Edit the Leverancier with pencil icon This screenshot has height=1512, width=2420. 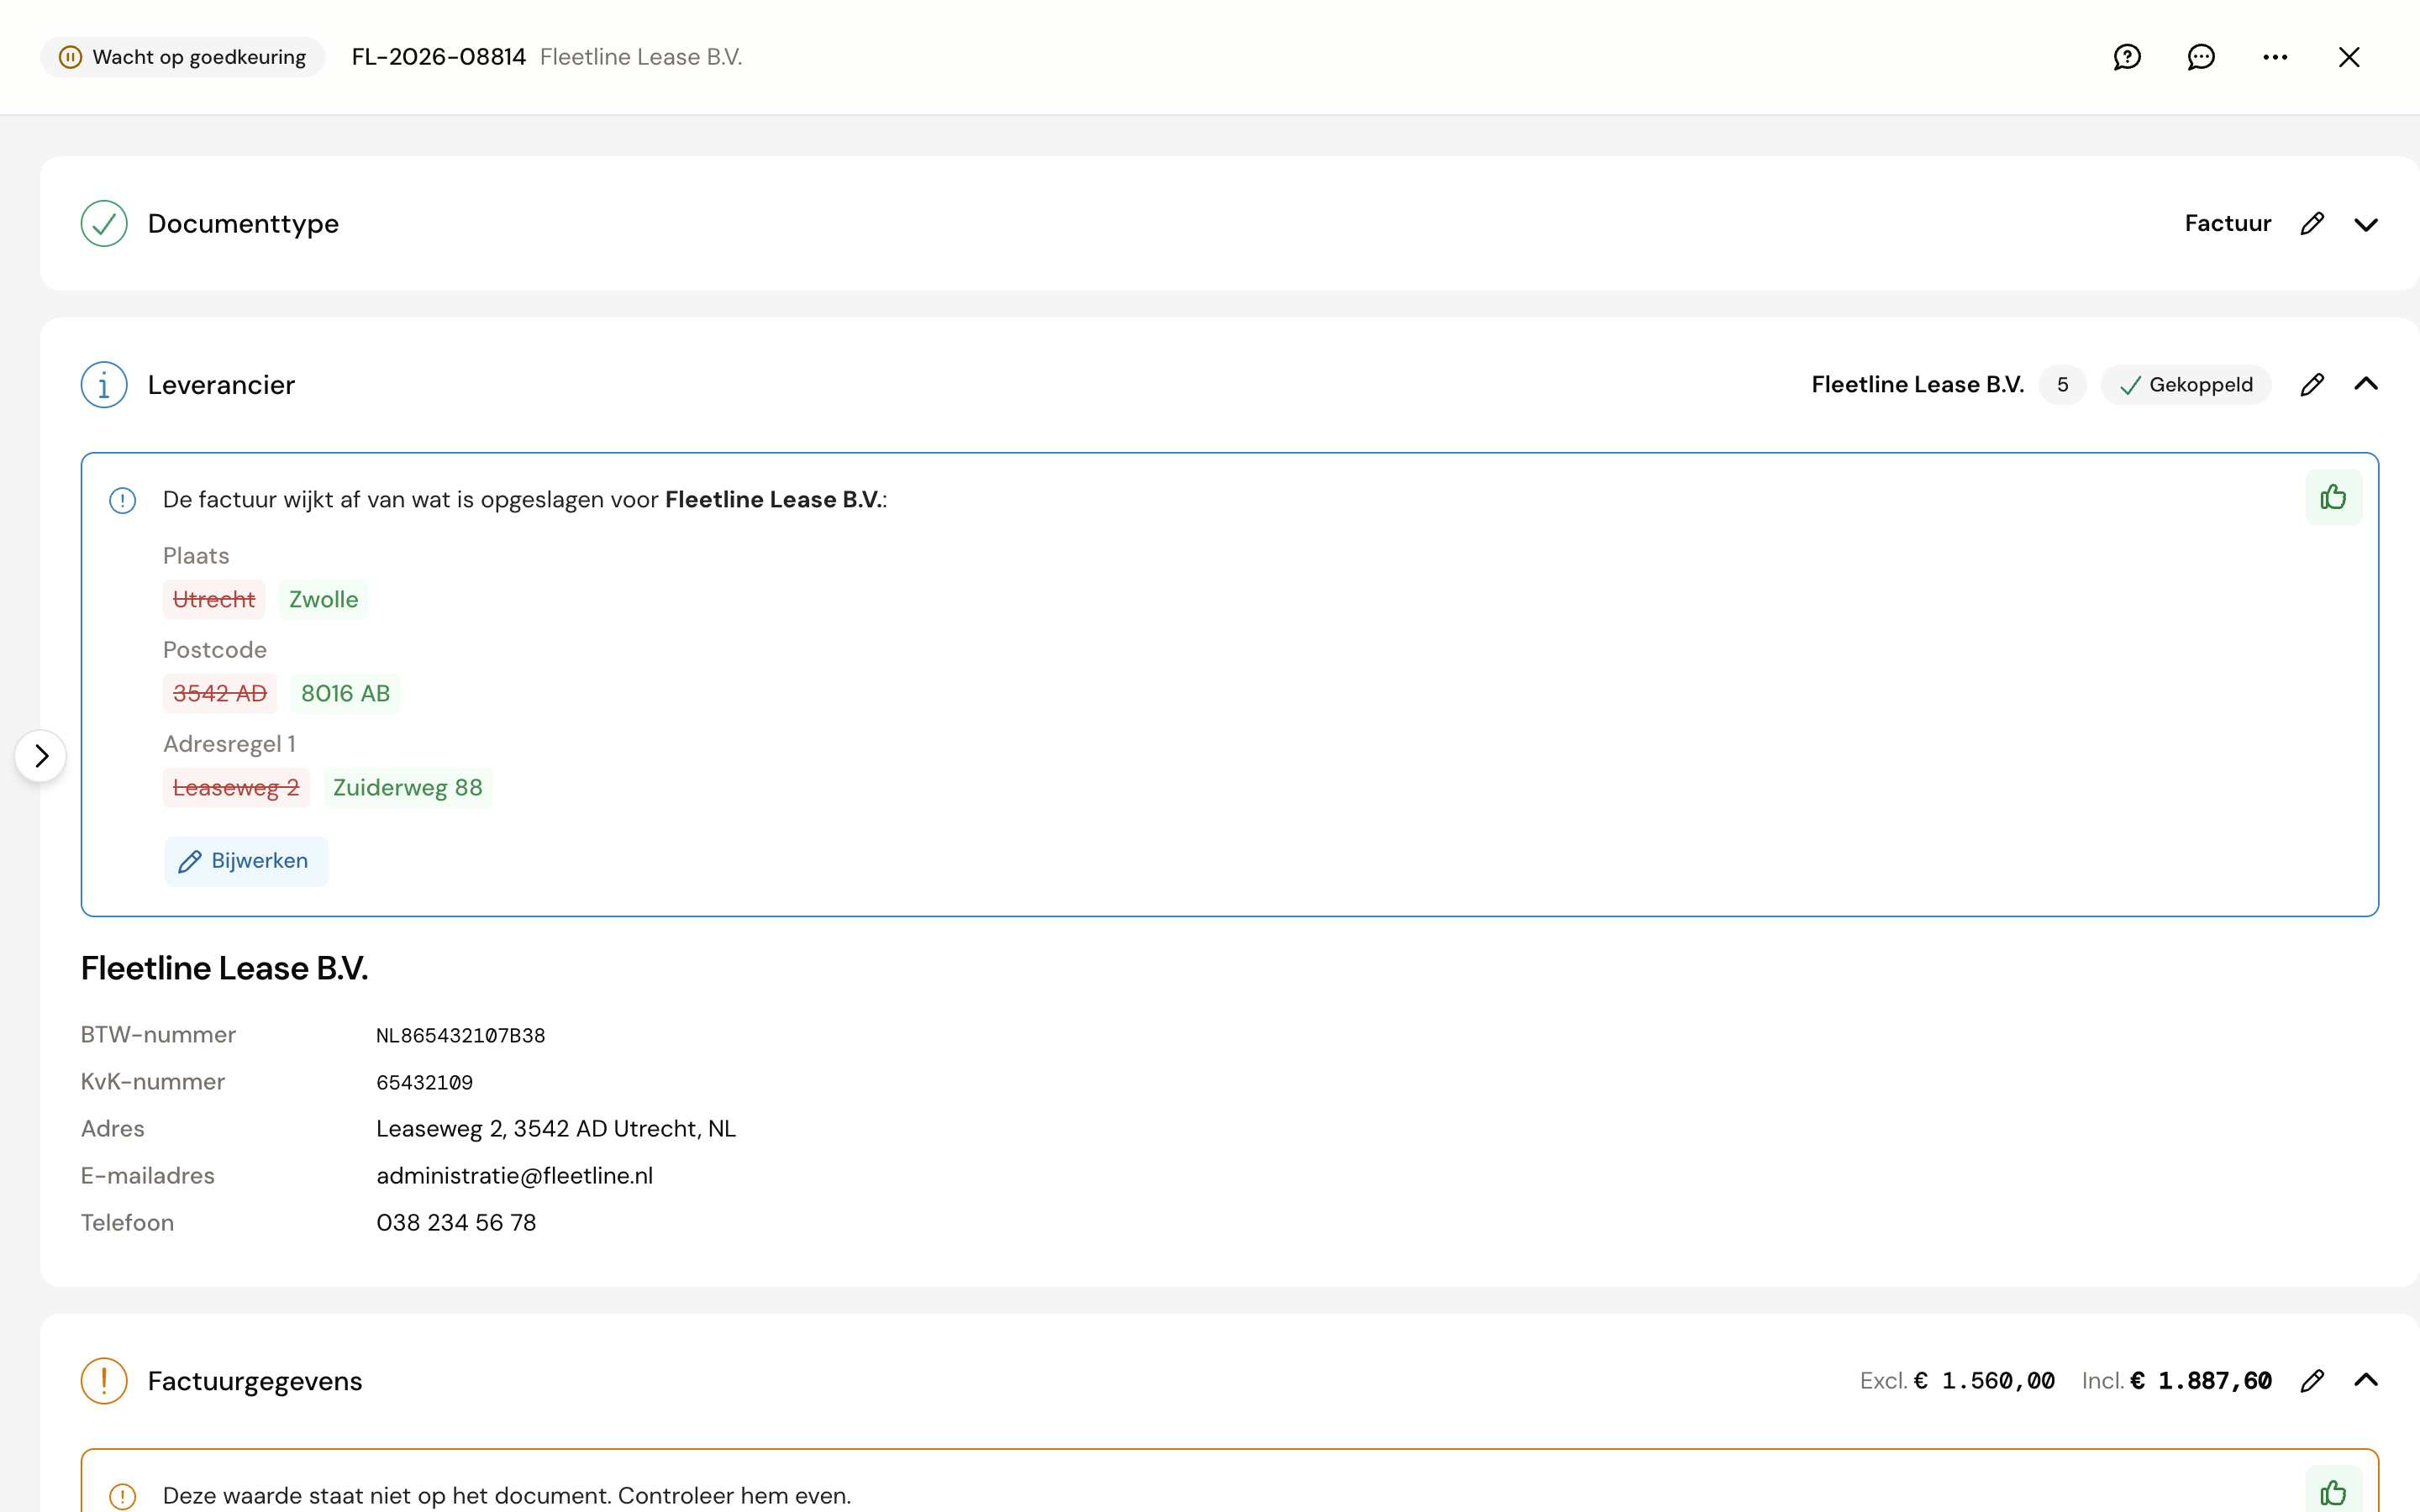point(2312,385)
